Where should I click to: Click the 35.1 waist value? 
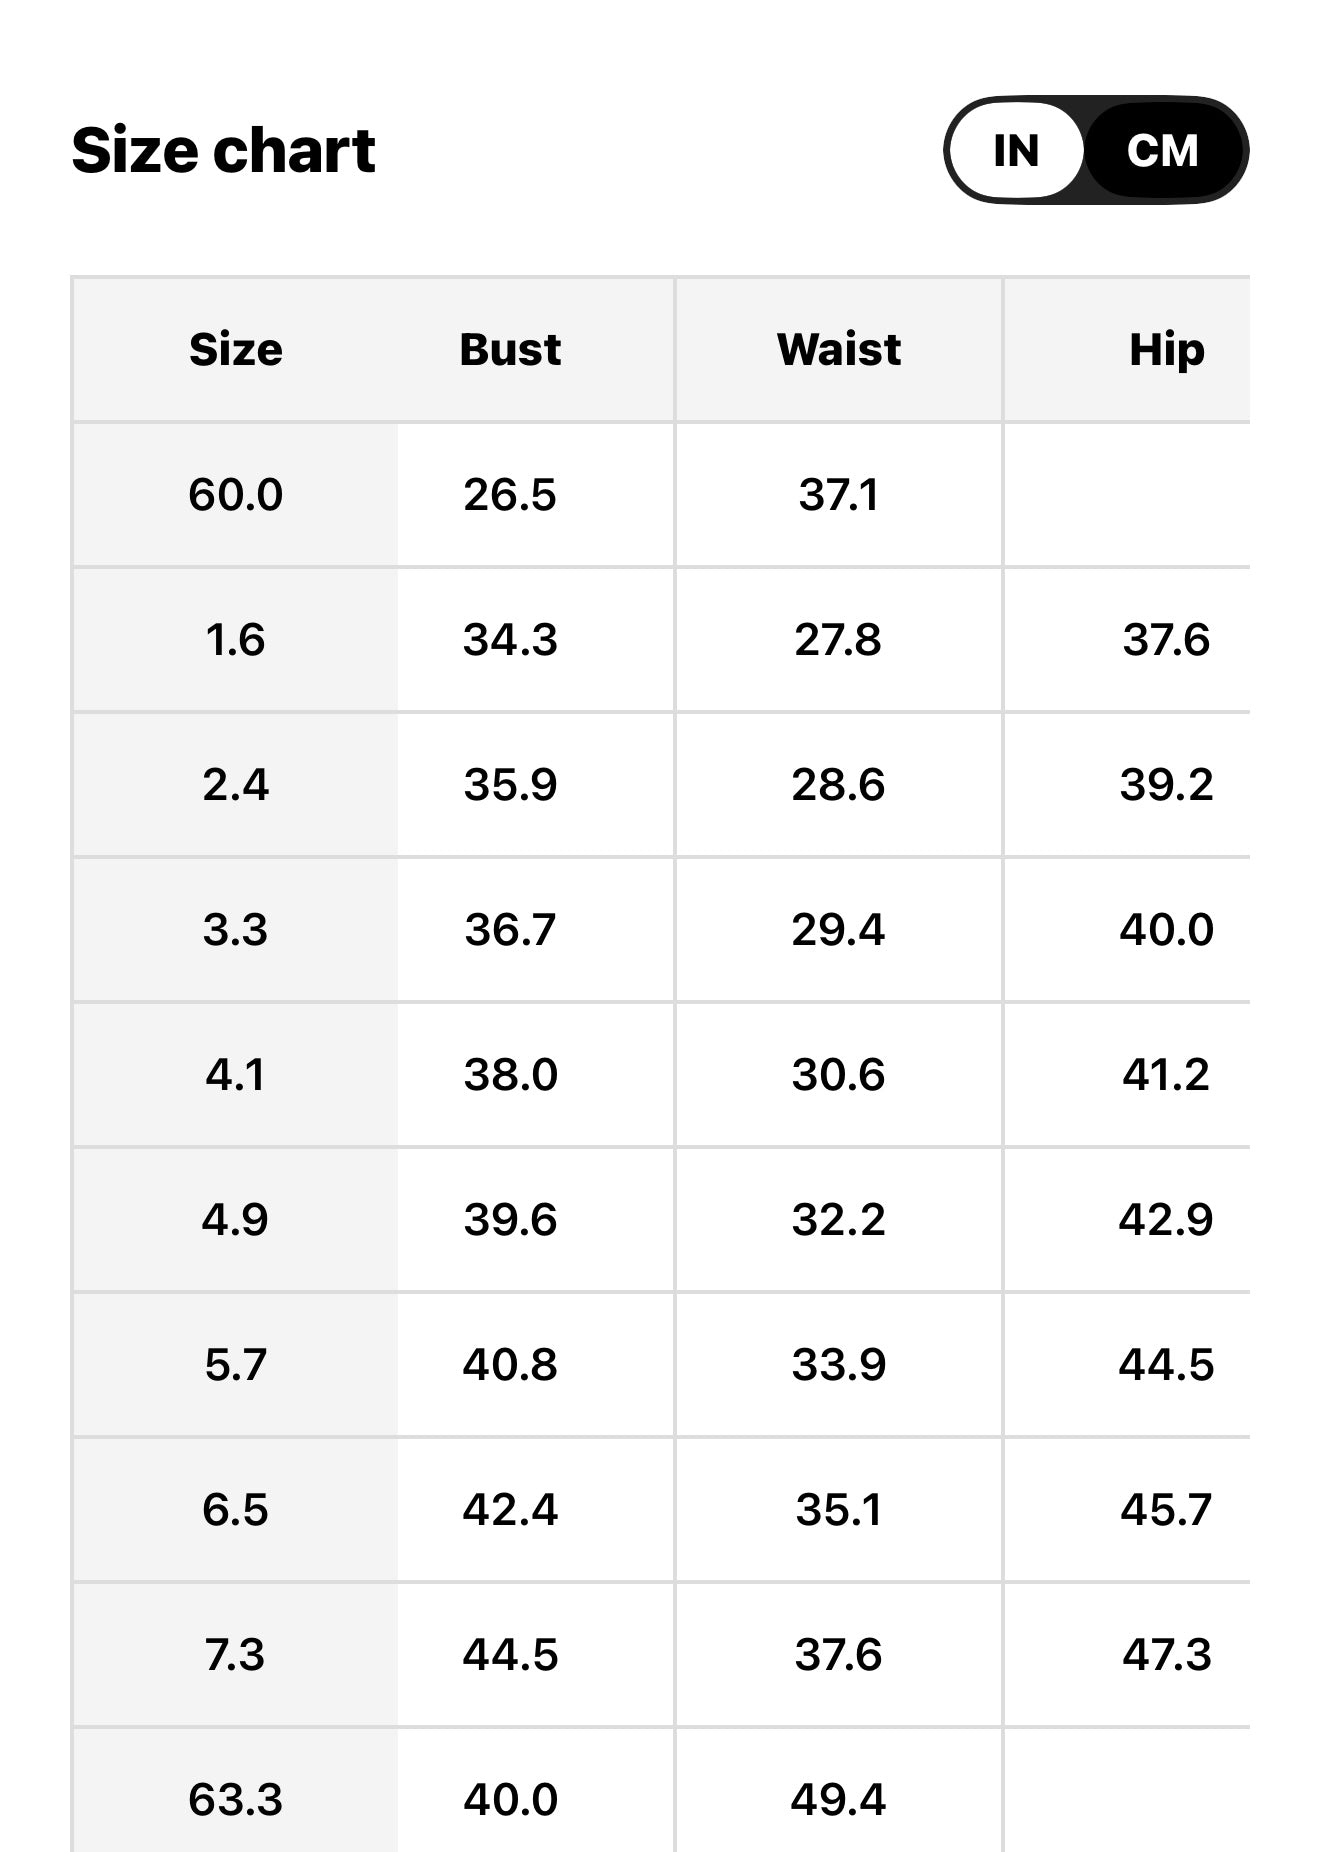point(838,1510)
